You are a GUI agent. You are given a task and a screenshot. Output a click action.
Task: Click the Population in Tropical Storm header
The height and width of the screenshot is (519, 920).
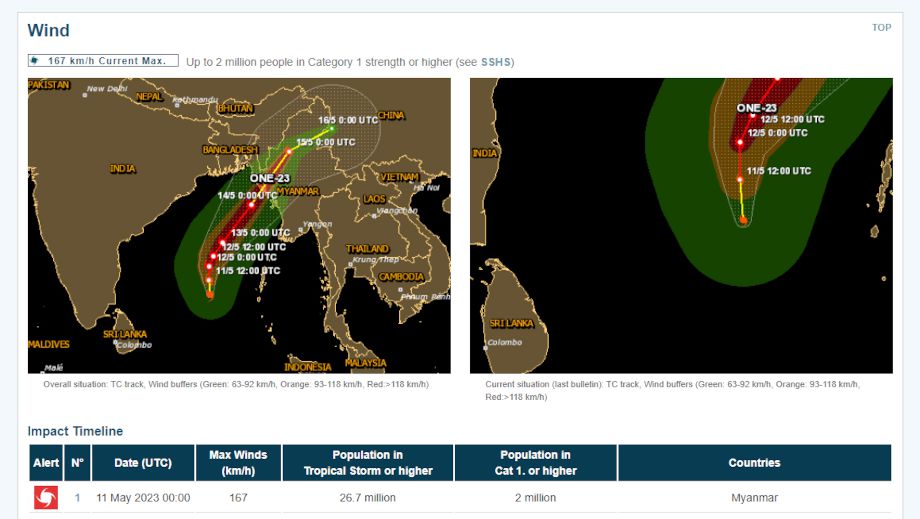click(x=368, y=463)
